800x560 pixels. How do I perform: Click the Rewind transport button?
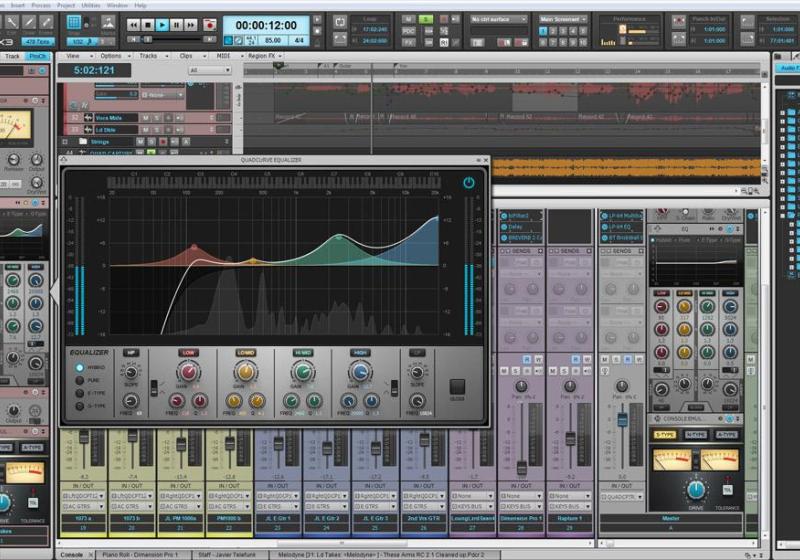point(132,24)
